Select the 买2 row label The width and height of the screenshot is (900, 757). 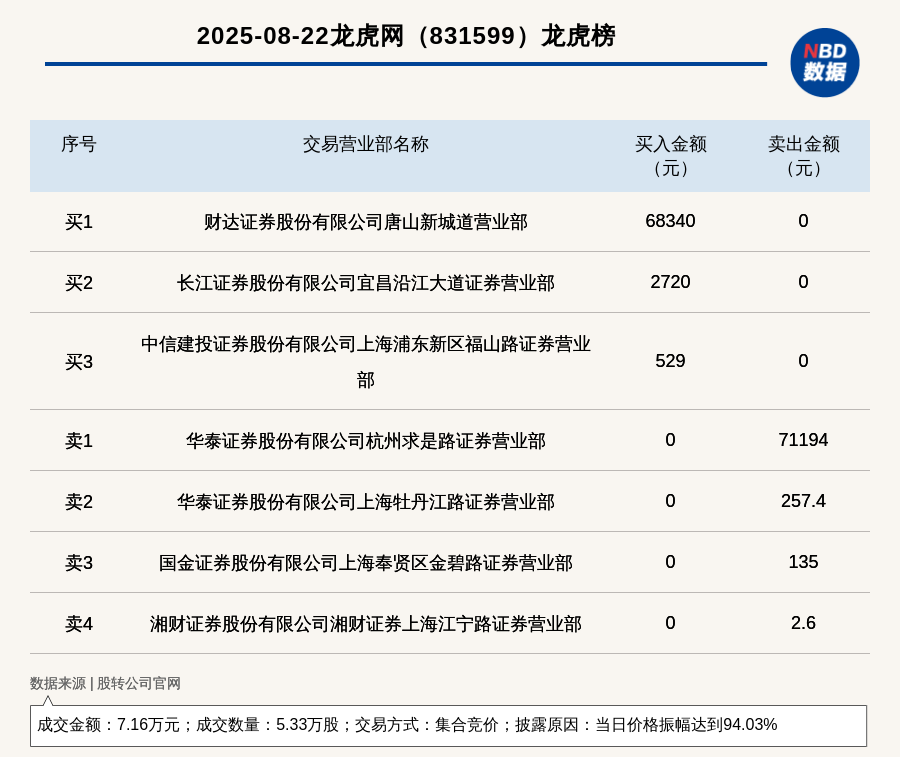point(79,282)
